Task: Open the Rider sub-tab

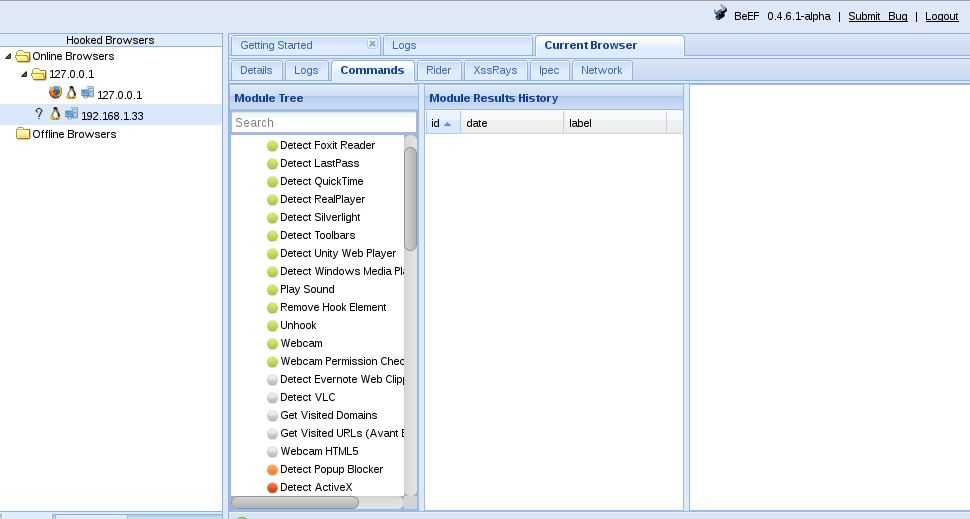Action: [439, 70]
